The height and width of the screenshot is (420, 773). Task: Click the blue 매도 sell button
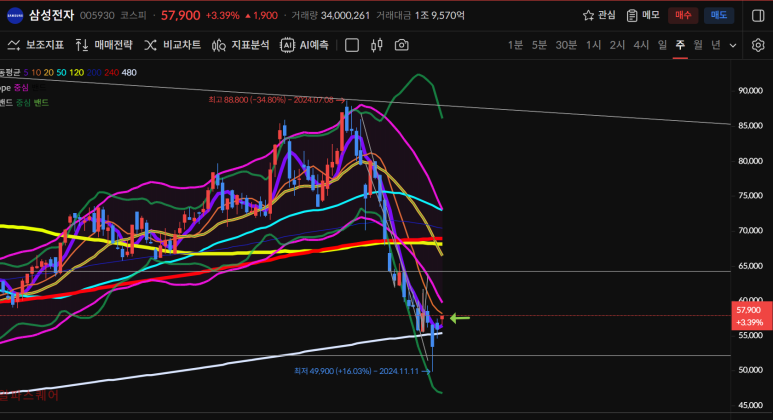pos(719,15)
